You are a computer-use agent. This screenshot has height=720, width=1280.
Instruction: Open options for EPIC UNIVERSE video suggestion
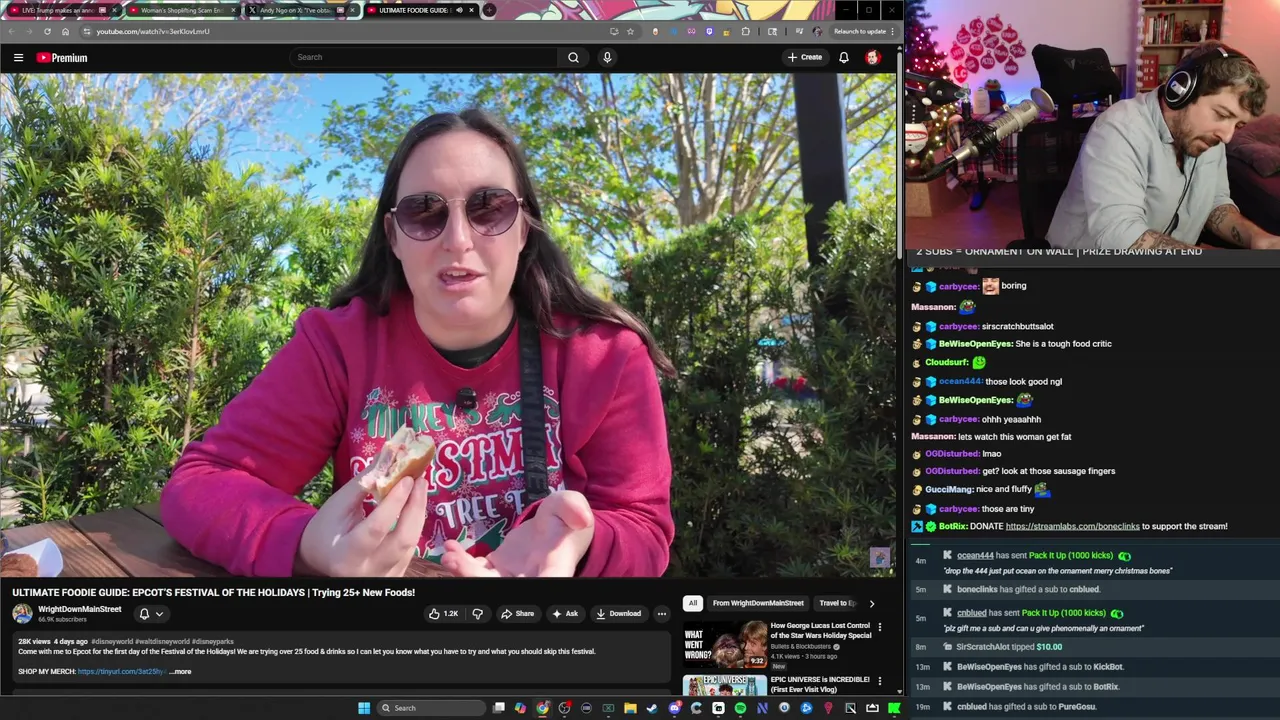click(x=880, y=681)
